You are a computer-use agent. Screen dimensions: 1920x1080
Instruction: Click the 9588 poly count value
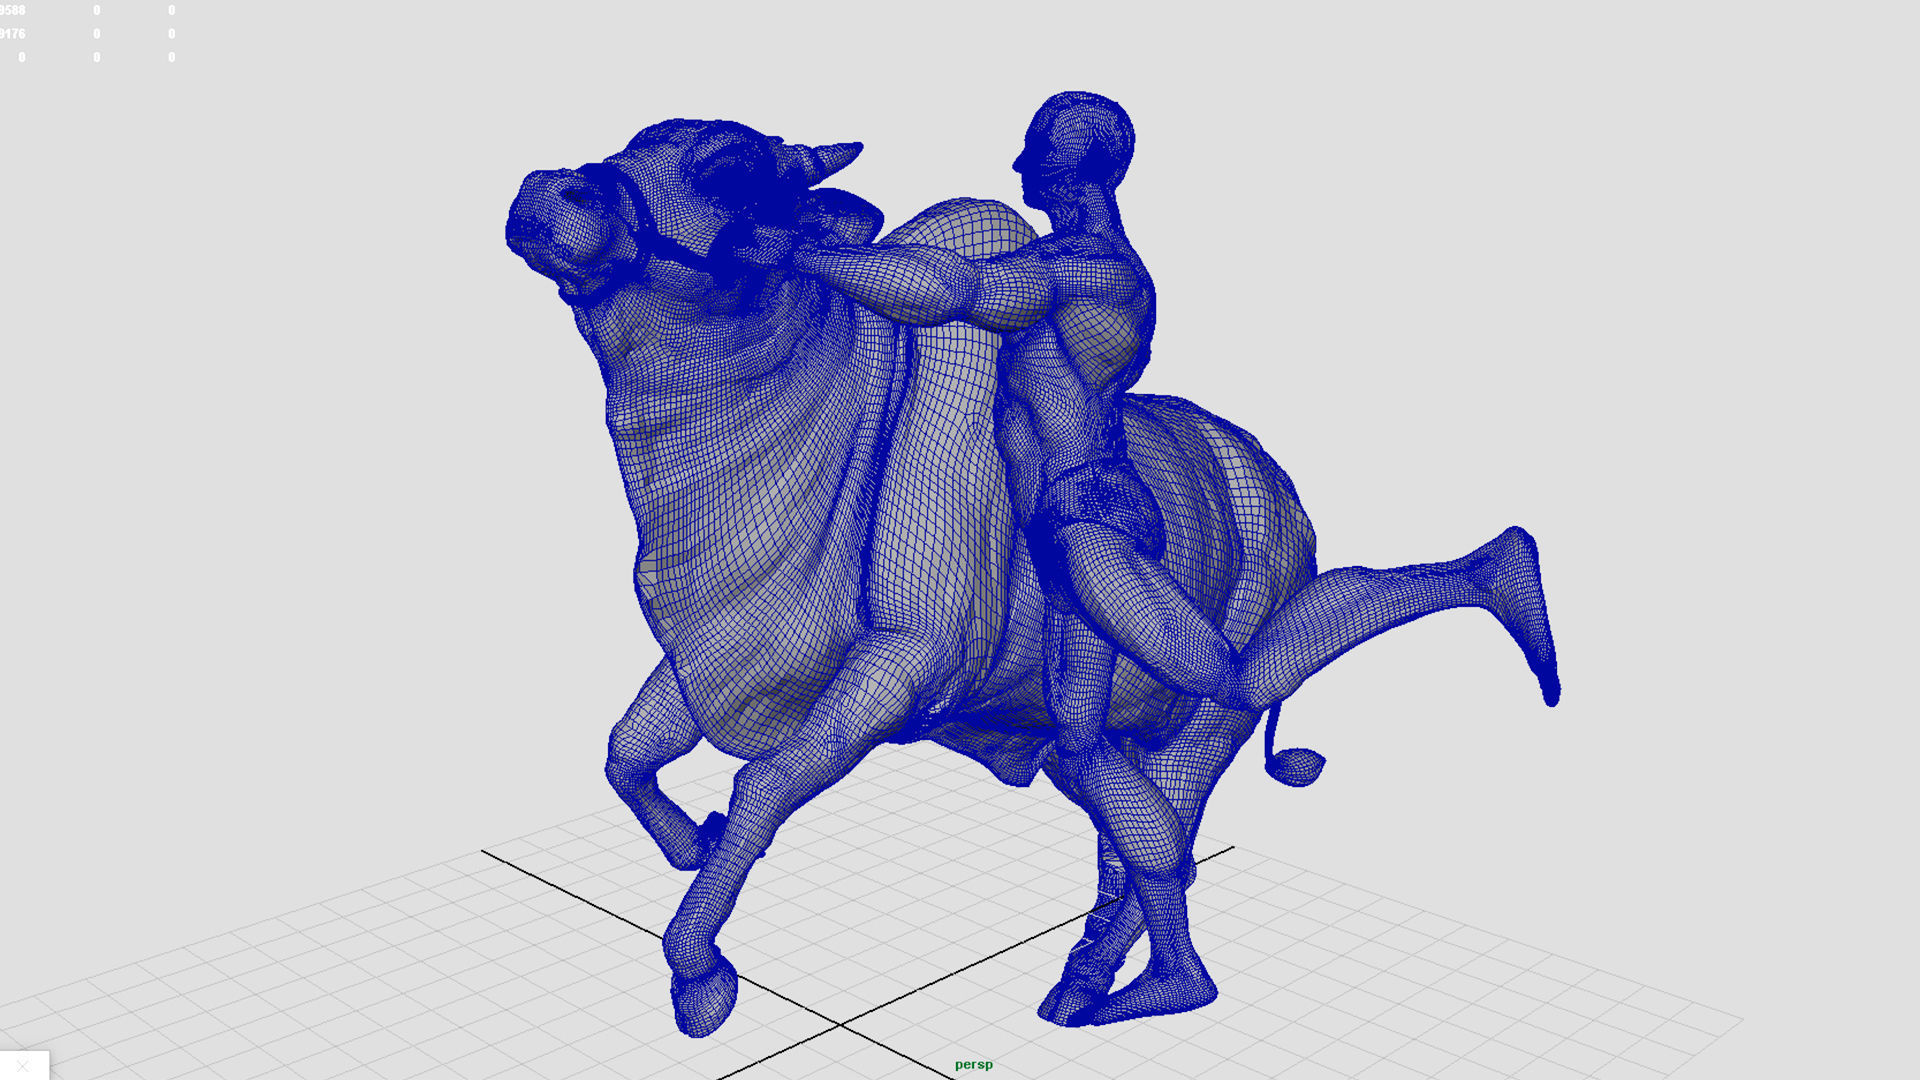pos(12,10)
